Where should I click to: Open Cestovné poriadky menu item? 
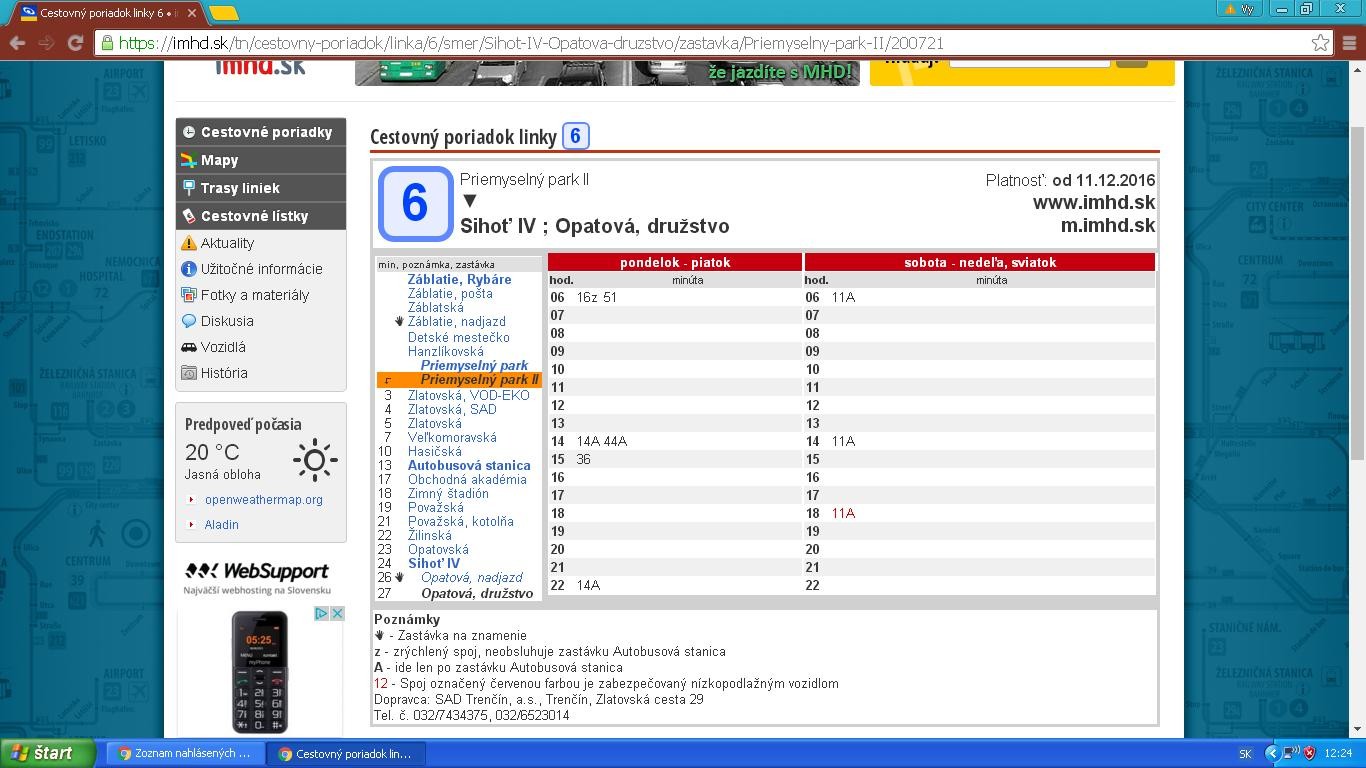pos(265,132)
